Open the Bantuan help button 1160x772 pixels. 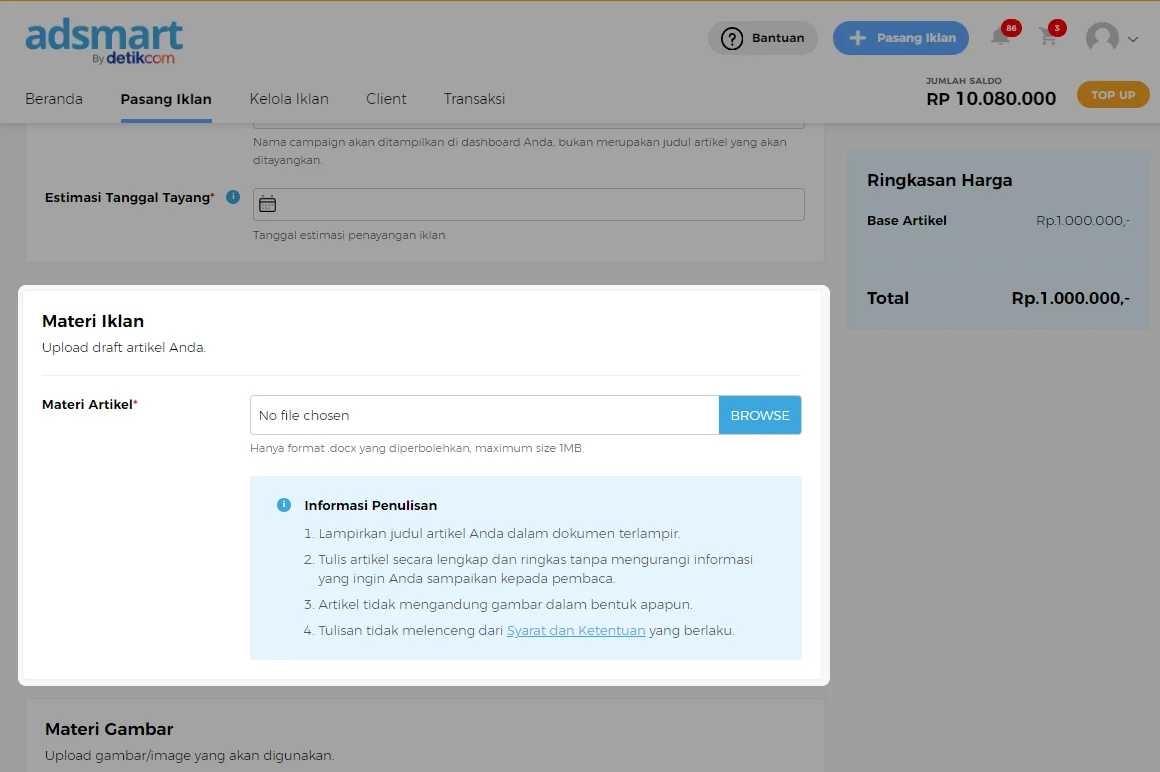pos(763,38)
